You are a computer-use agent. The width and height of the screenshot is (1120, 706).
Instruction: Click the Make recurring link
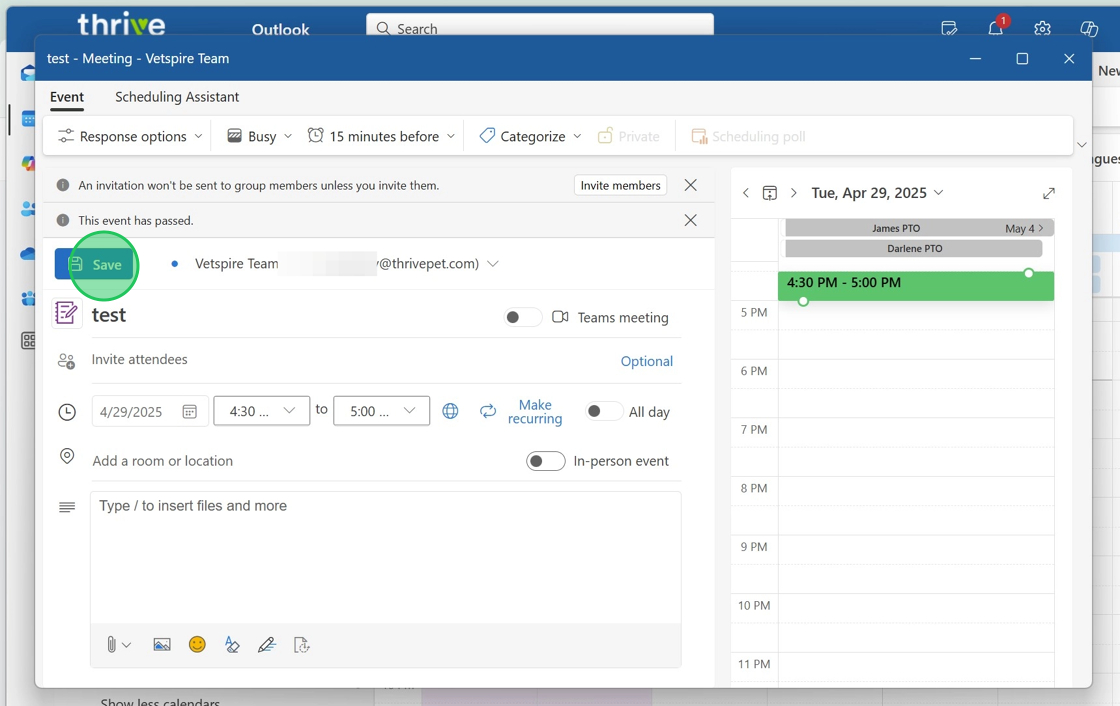point(534,412)
